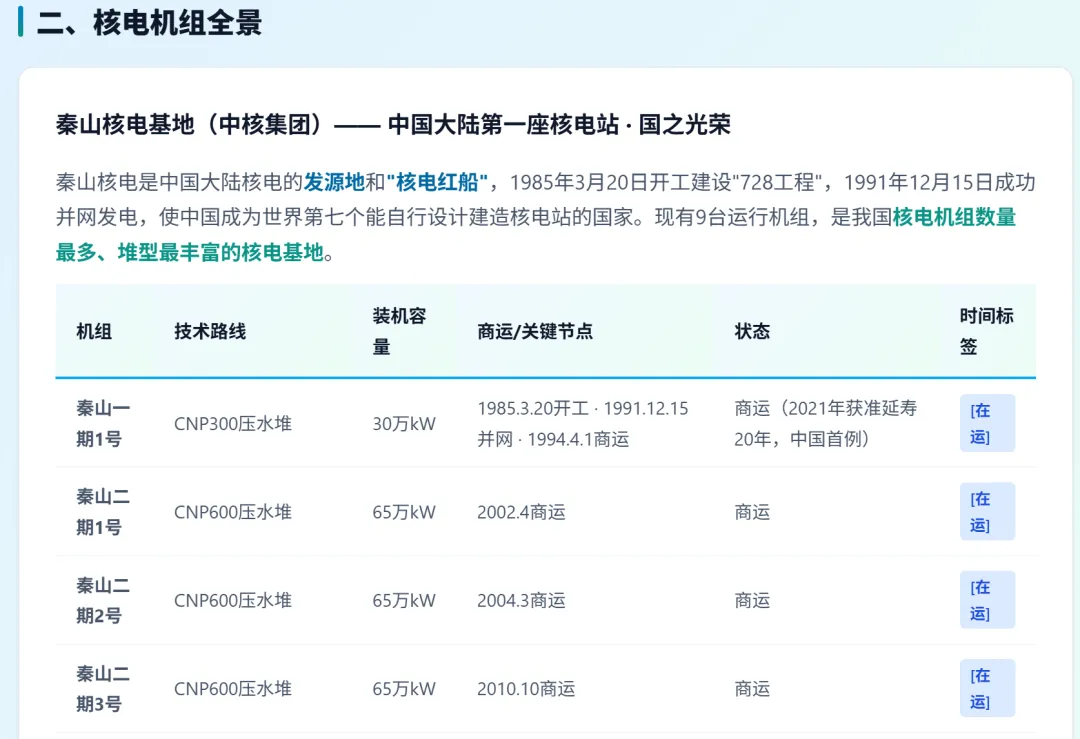Click the CNP300压水堆 technology cell

click(233, 424)
